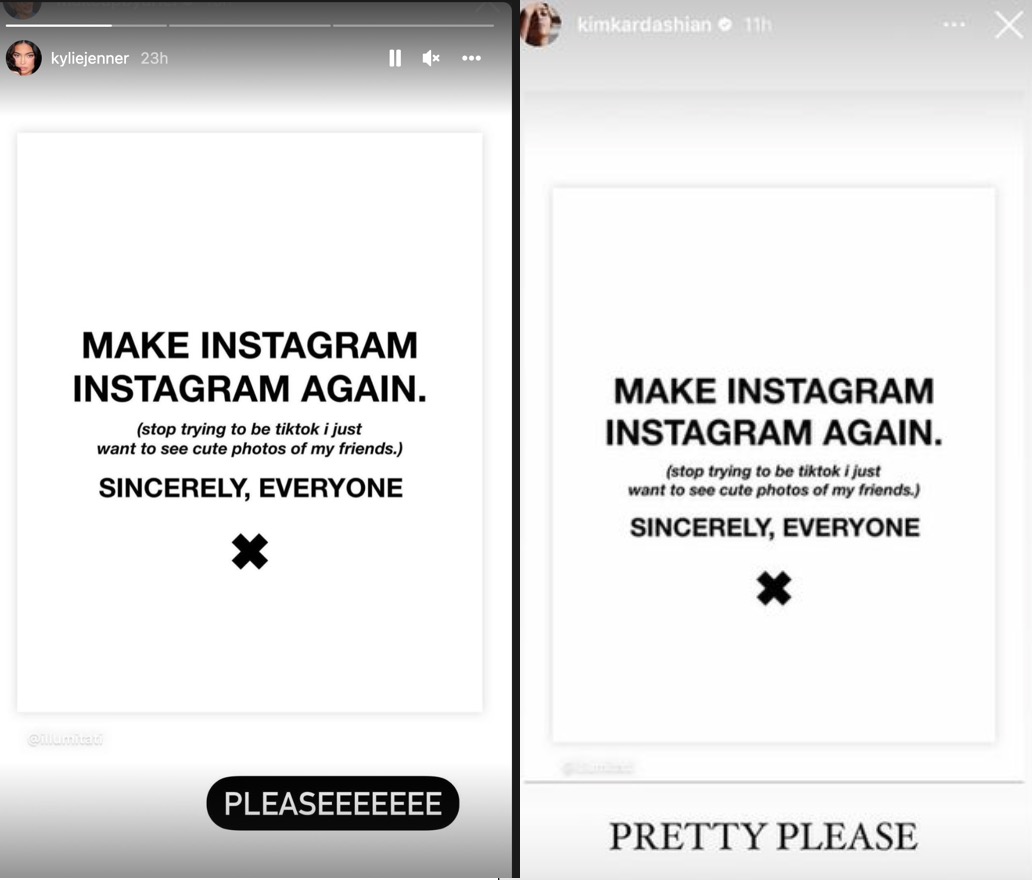Open kyliejenner profile picture
The height and width of the screenshot is (880, 1032).
(x=24, y=58)
